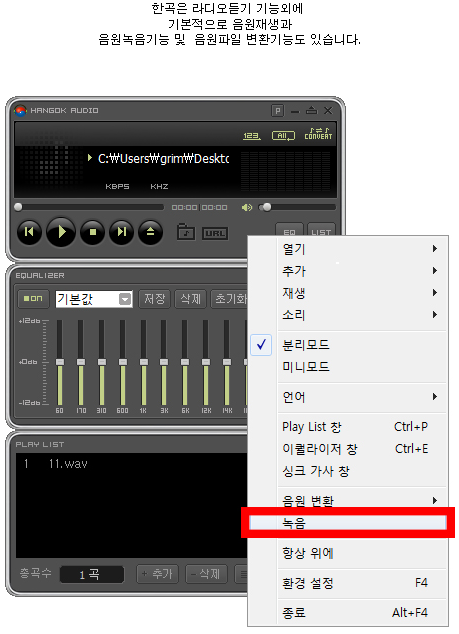Click the volume slider knob
Screen dimensions: 459x634
267,207
